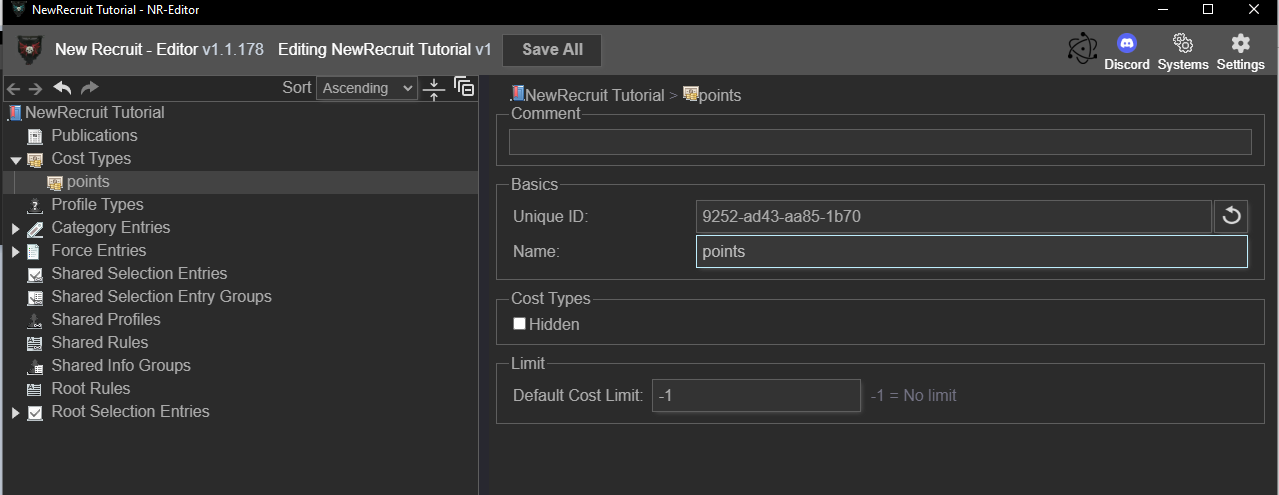The image size is (1279, 495).
Task: Click the Root Selection Entries checkbox icon
Action: [35, 412]
